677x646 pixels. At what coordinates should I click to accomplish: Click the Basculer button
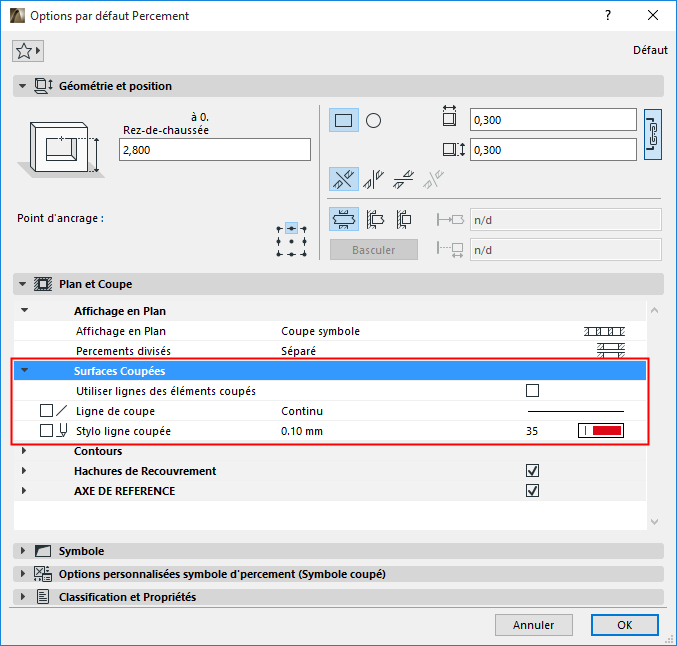pyautogui.click(x=373, y=250)
